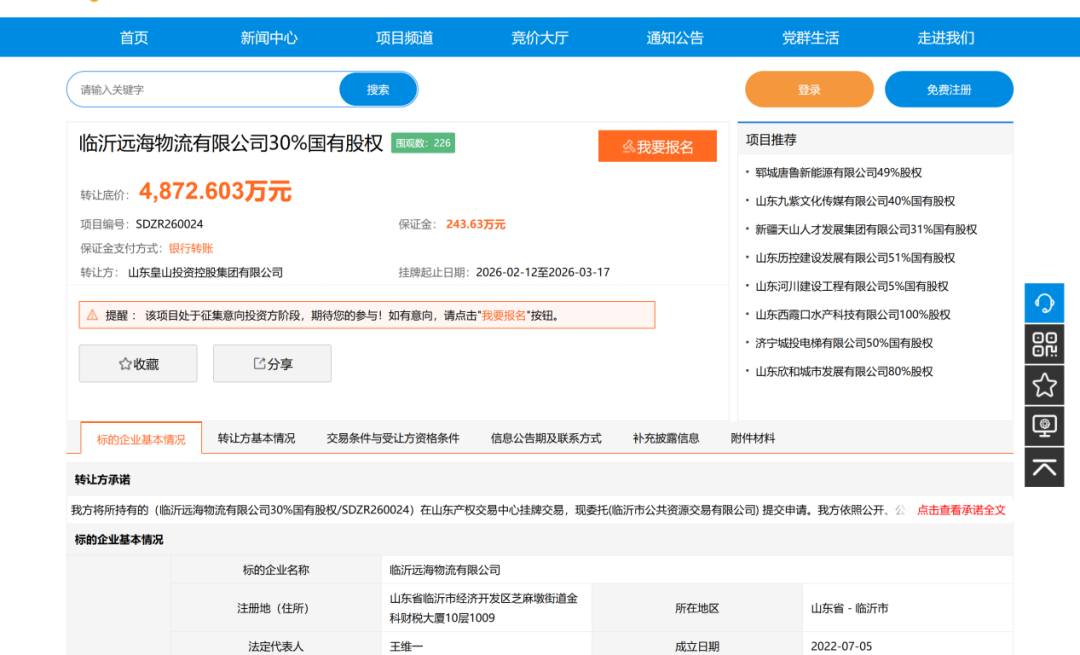Open 点击查看承诺全文 to view full commitment

tap(962, 509)
